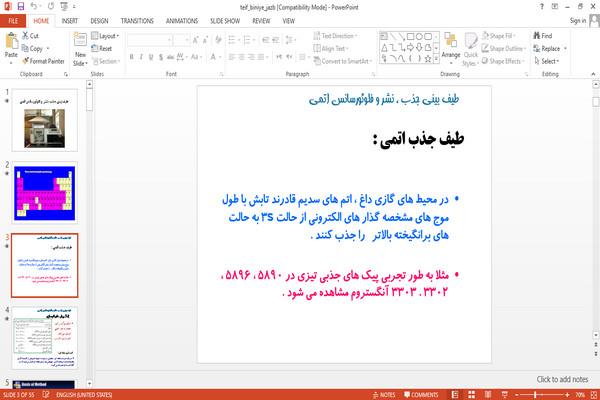Open the Section dropdown

(x=106, y=61)
